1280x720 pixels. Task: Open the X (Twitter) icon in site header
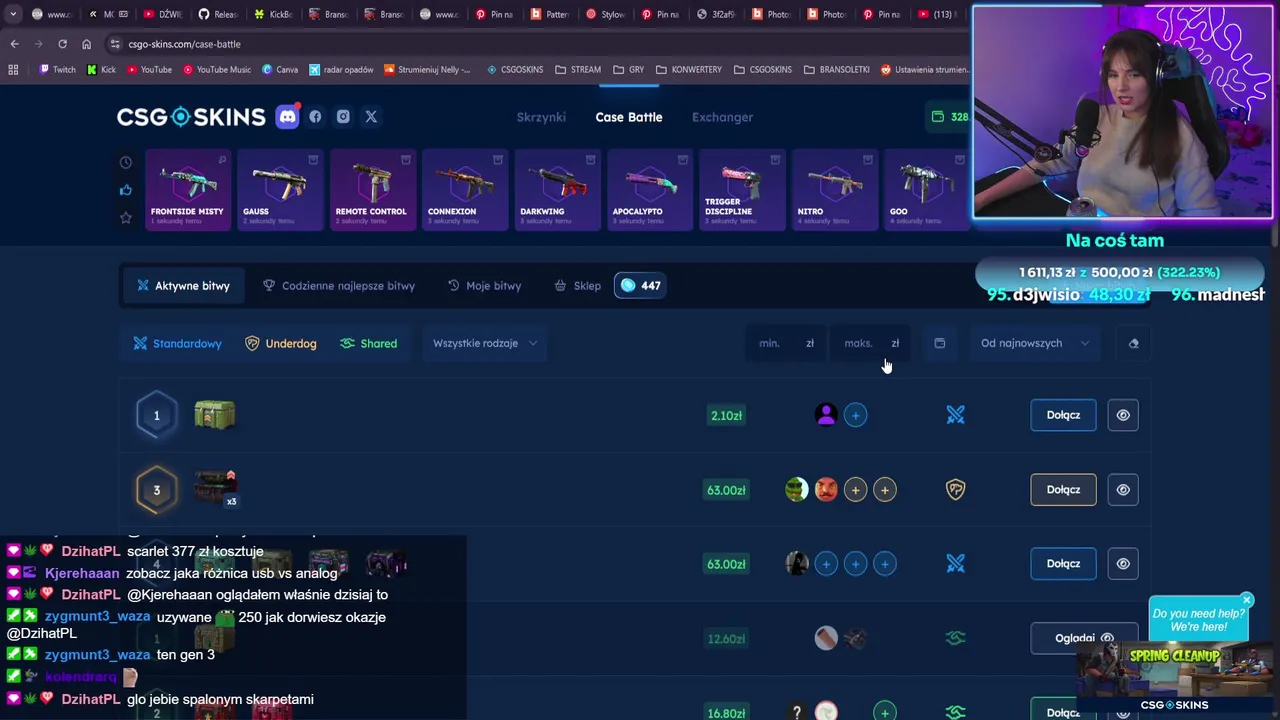[371, 117]
